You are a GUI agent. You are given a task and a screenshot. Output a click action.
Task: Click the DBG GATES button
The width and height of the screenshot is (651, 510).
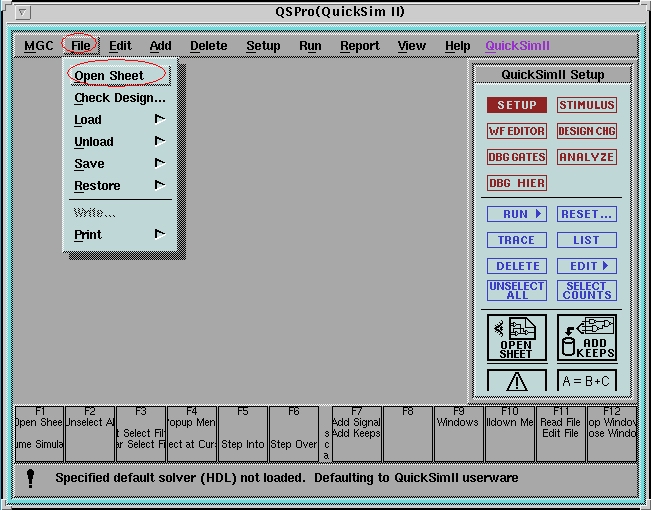[516, 157]
